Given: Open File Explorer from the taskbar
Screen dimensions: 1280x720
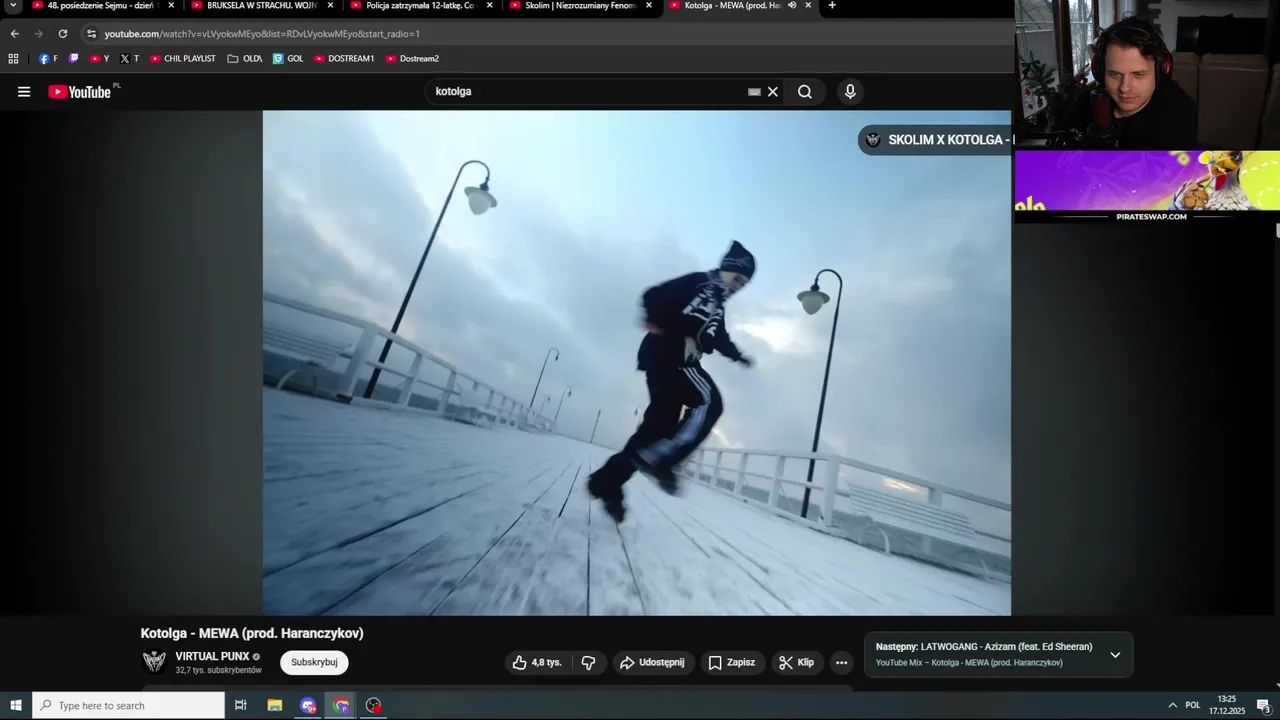Looking at the screenshot, I should (274, 705).
